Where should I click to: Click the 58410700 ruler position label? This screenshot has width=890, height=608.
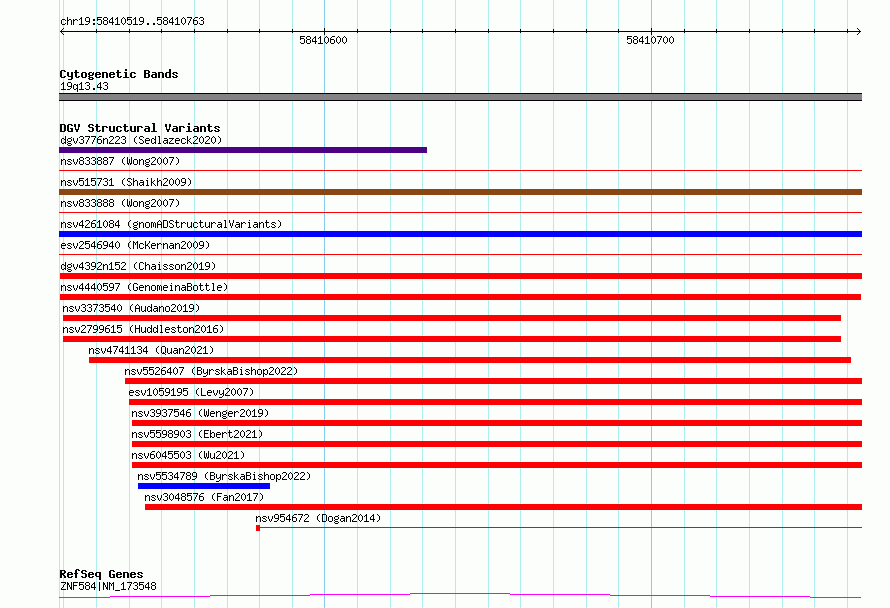tap(650, 40)
